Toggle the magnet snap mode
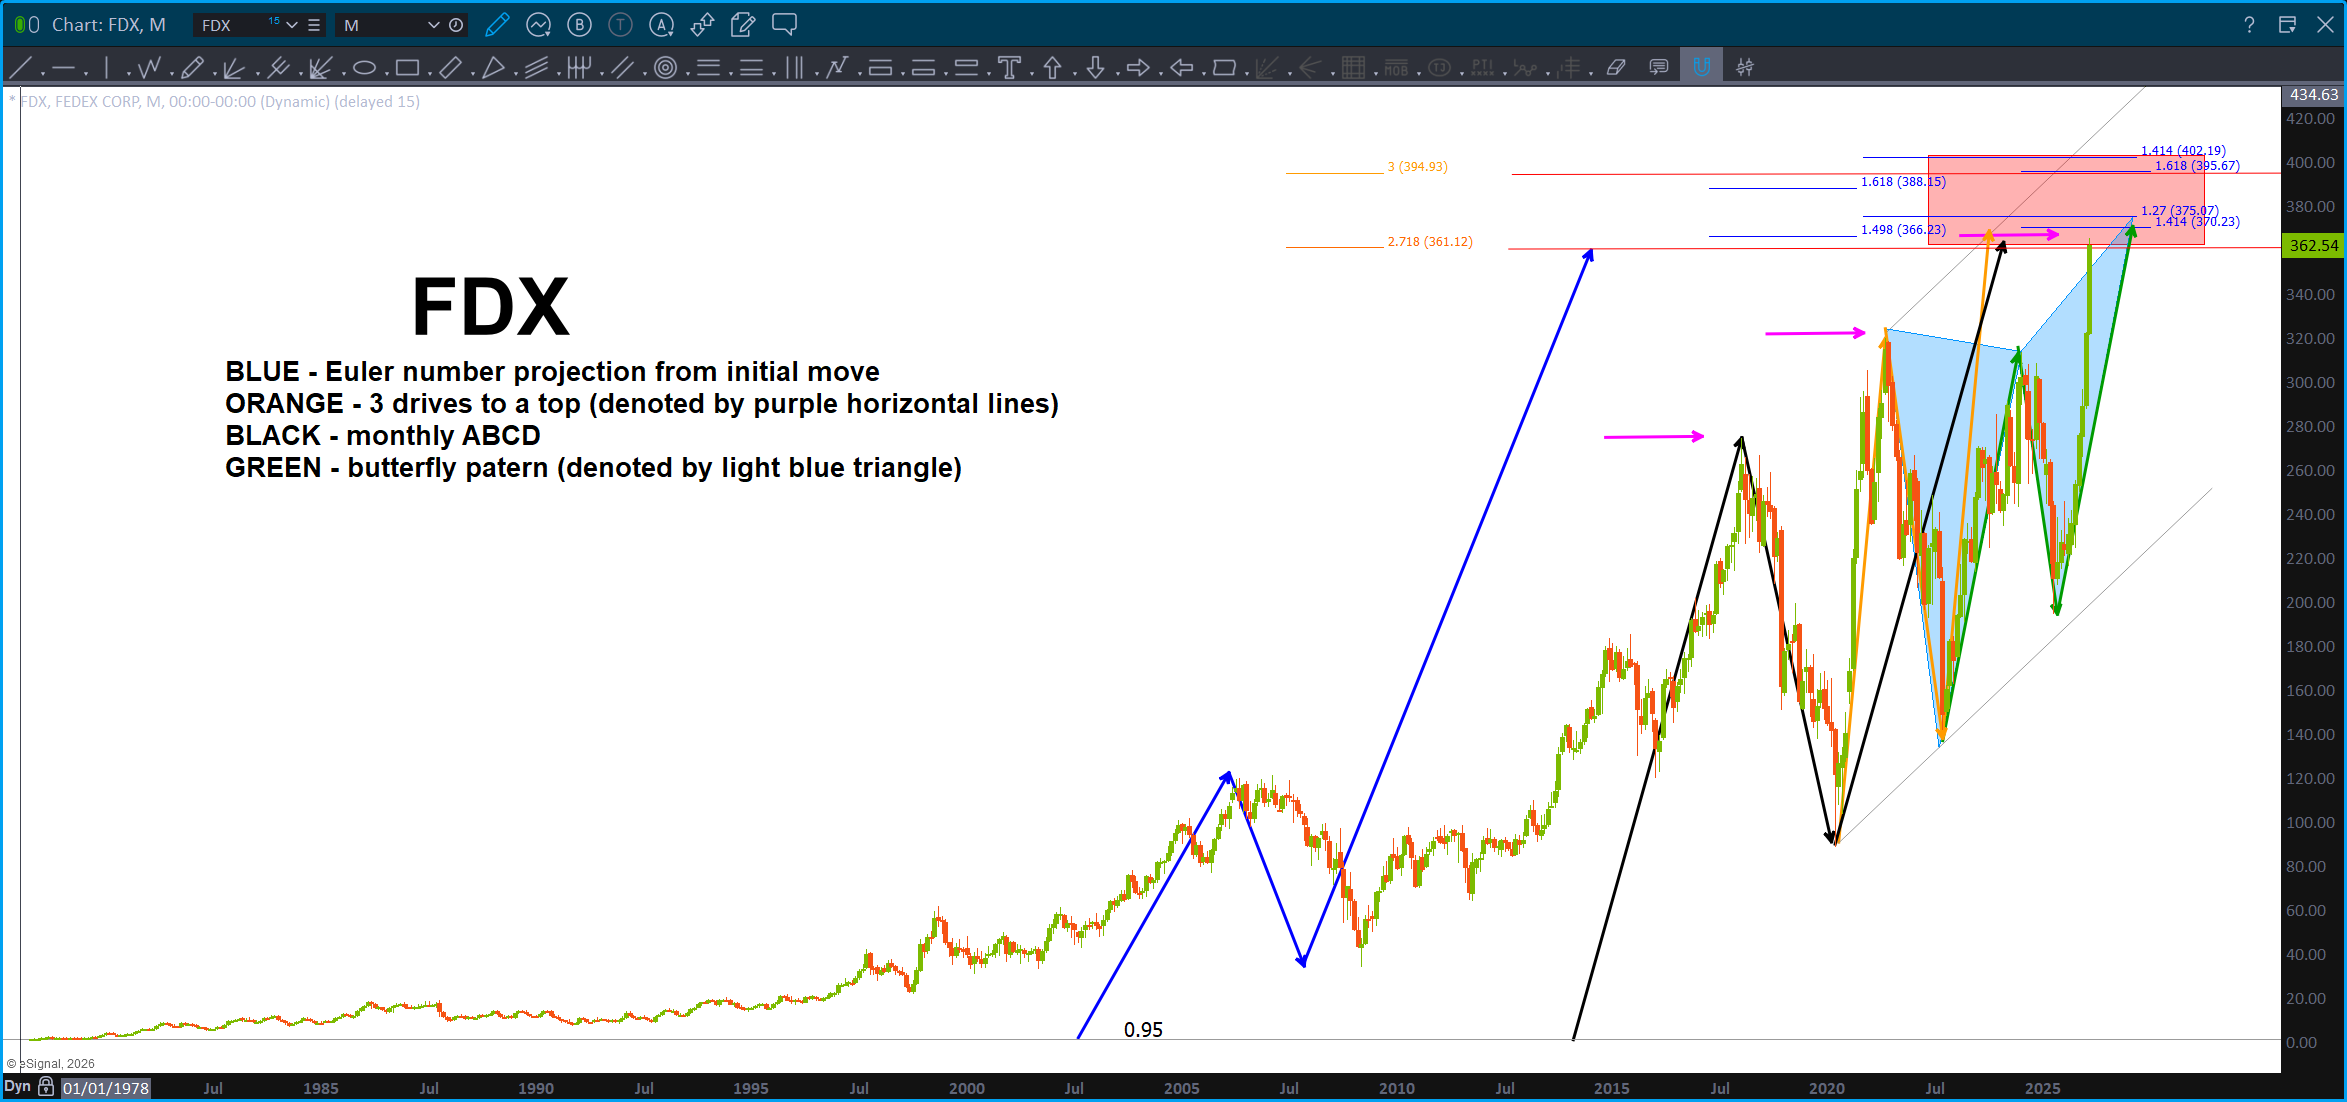This screenshot has height=1102, width=2347. pos(1701,68)
